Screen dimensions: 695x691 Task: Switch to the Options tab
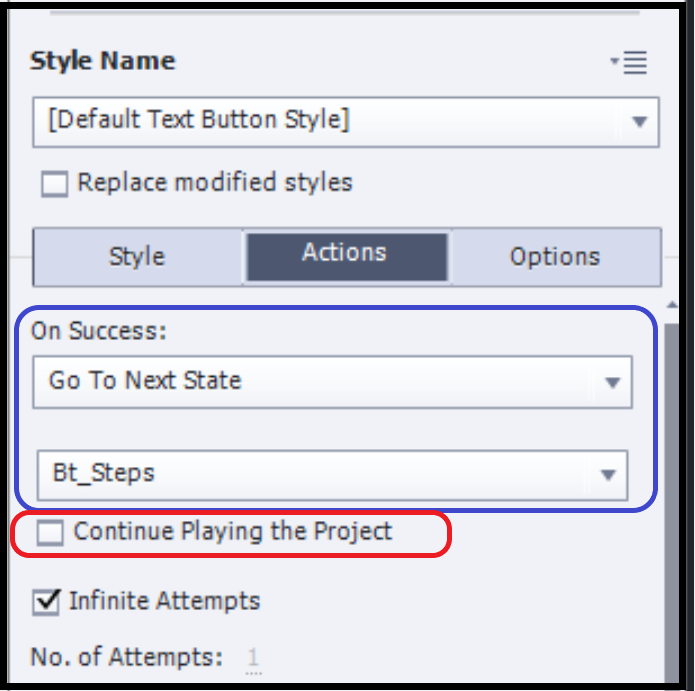coord(555,257)
